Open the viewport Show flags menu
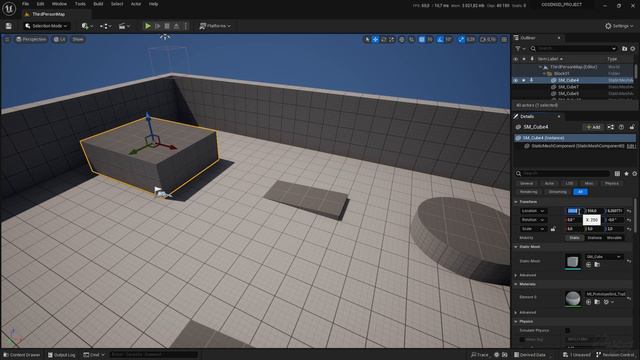Image resolution: width=640 pixels, height=360 pixels. pyautogui.click(x=78, y=39)
